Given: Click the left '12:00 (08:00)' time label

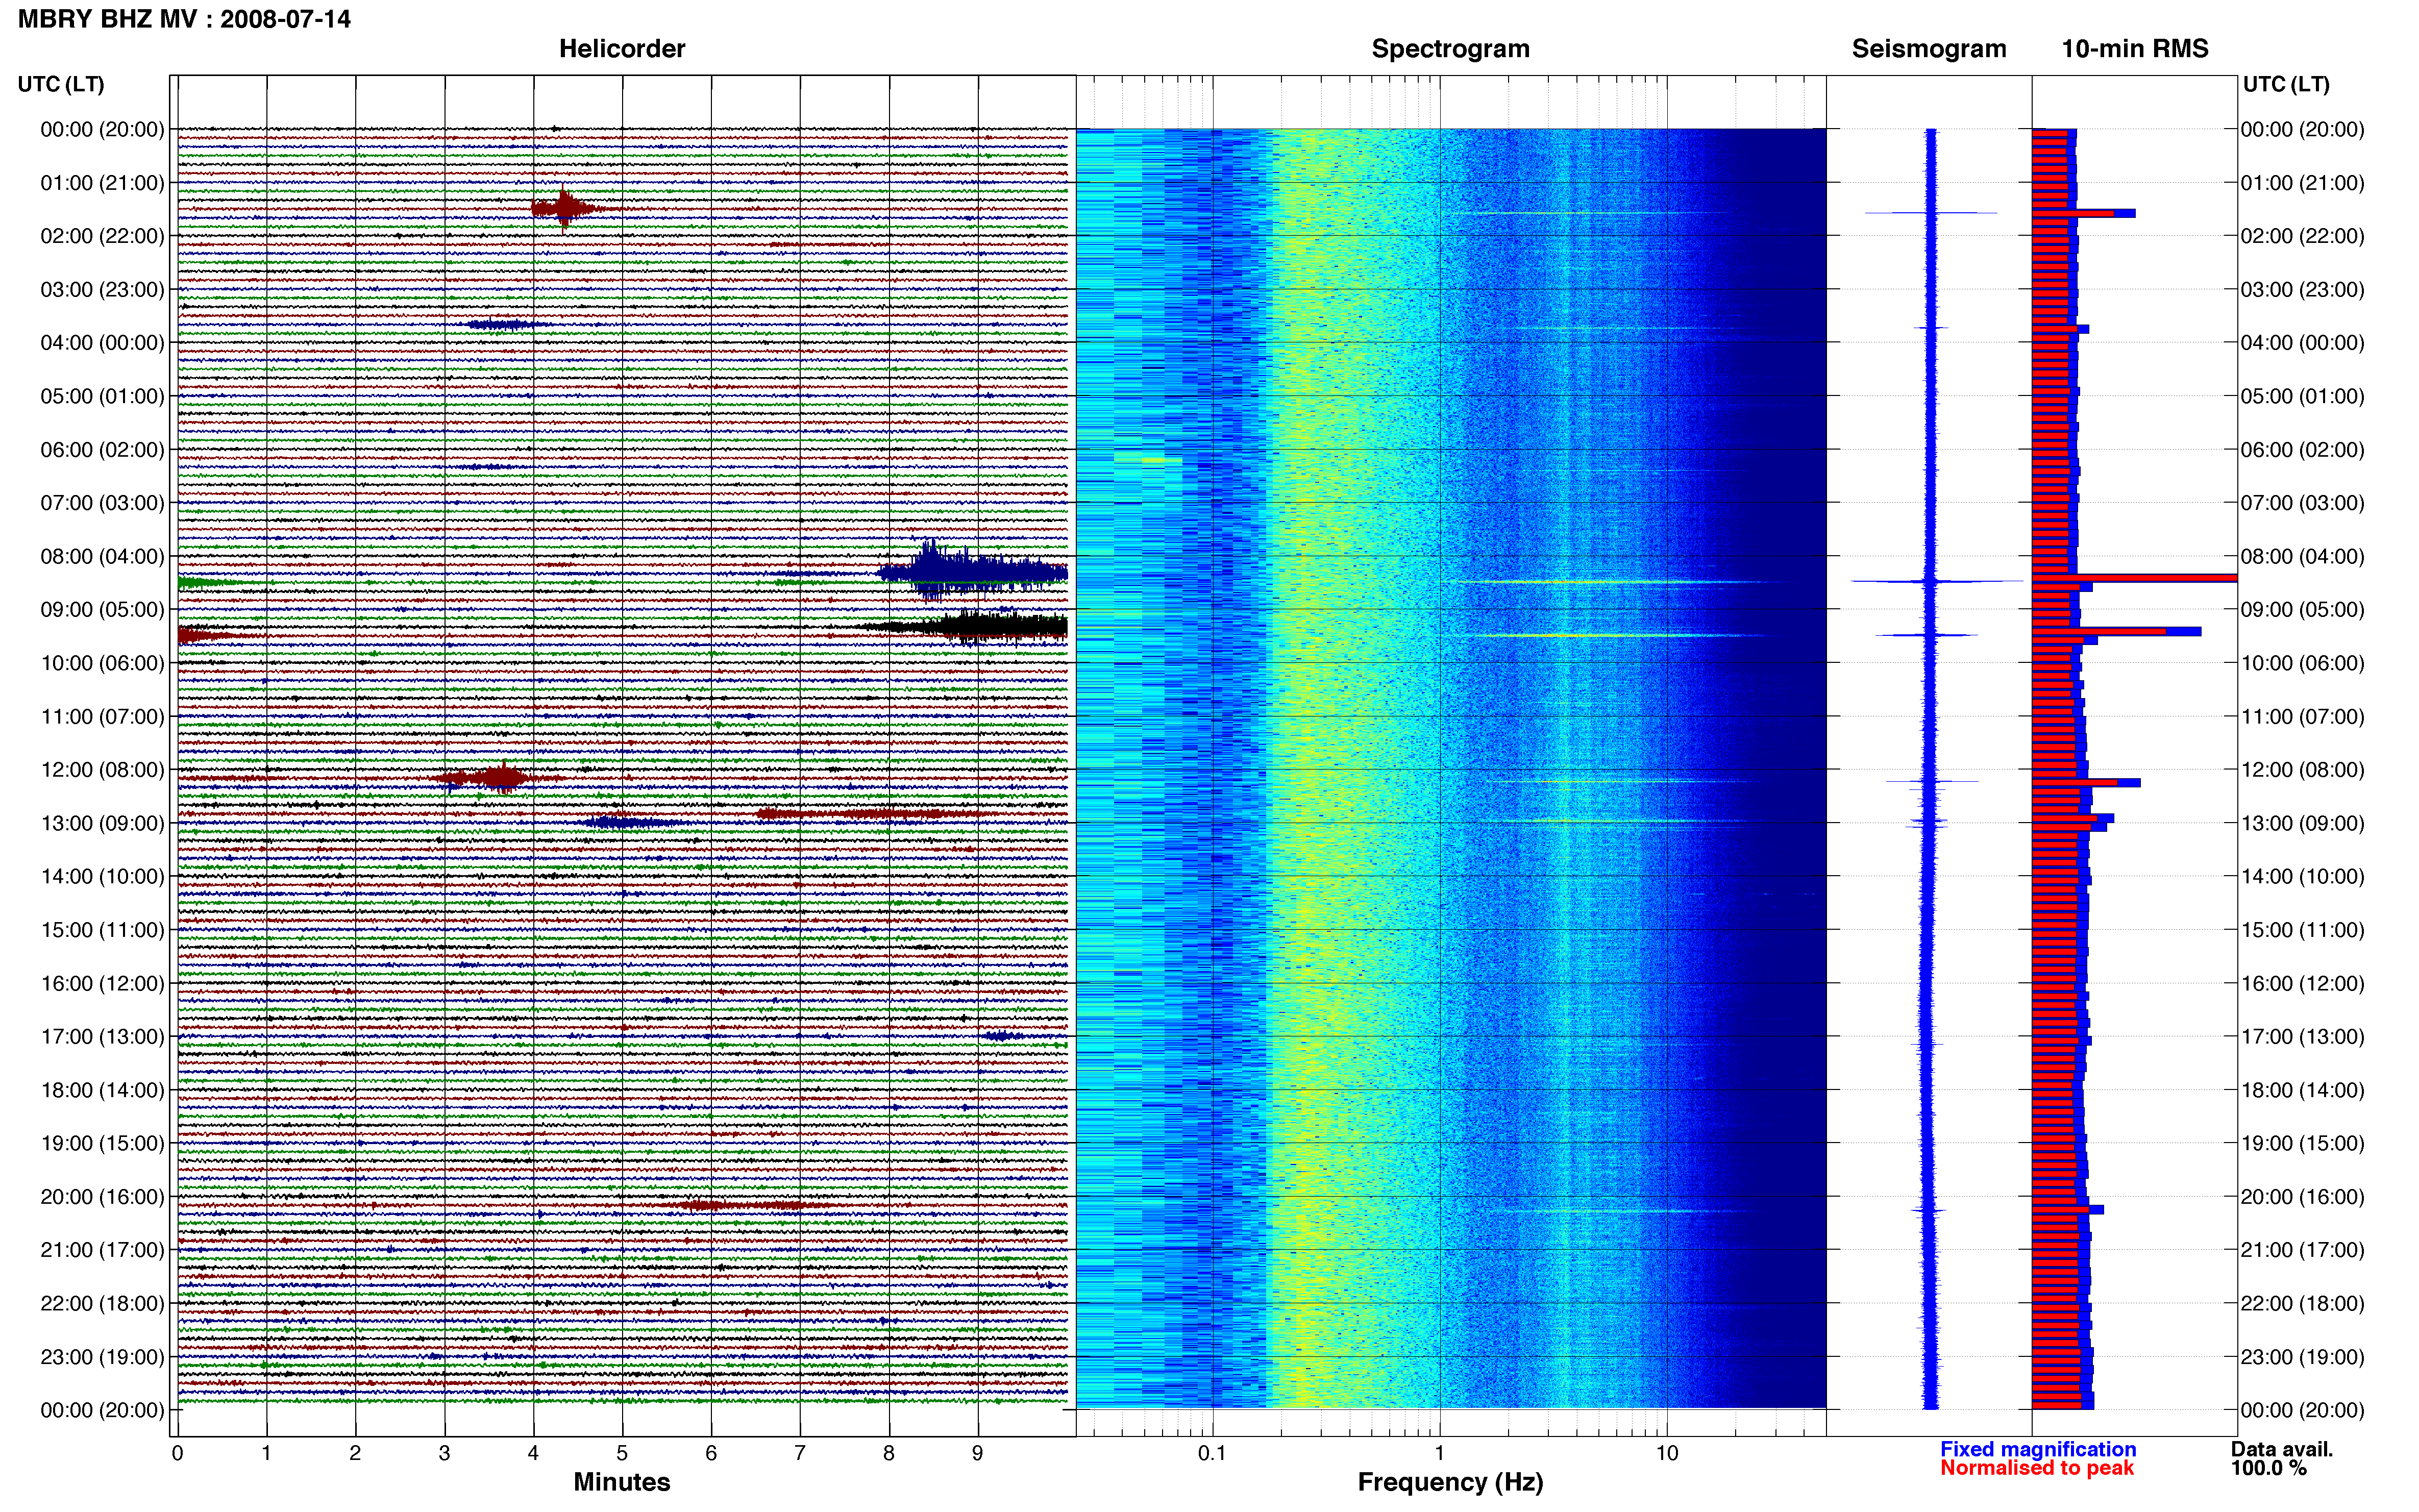Looking at the screenshot, I should coord(102,770).
